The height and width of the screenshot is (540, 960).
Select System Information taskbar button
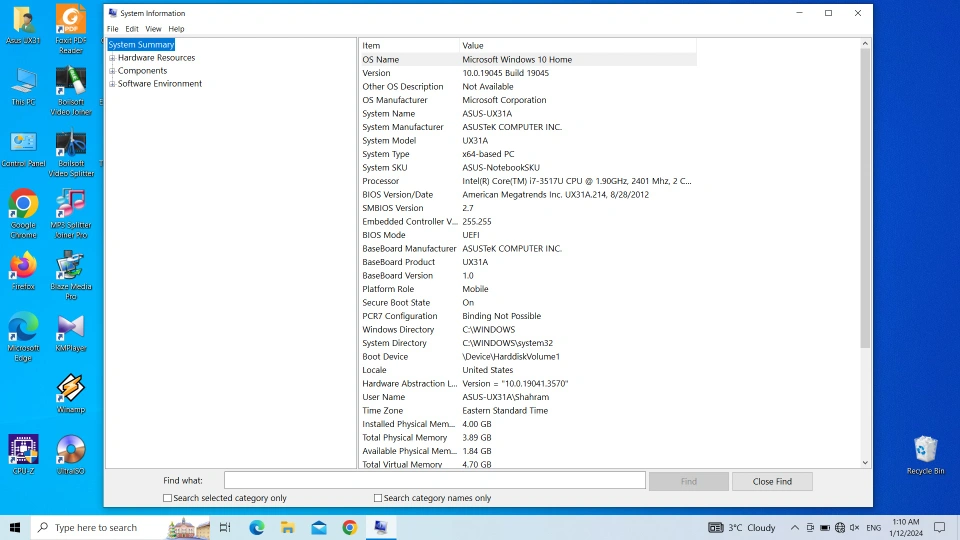tap(381, 527)
